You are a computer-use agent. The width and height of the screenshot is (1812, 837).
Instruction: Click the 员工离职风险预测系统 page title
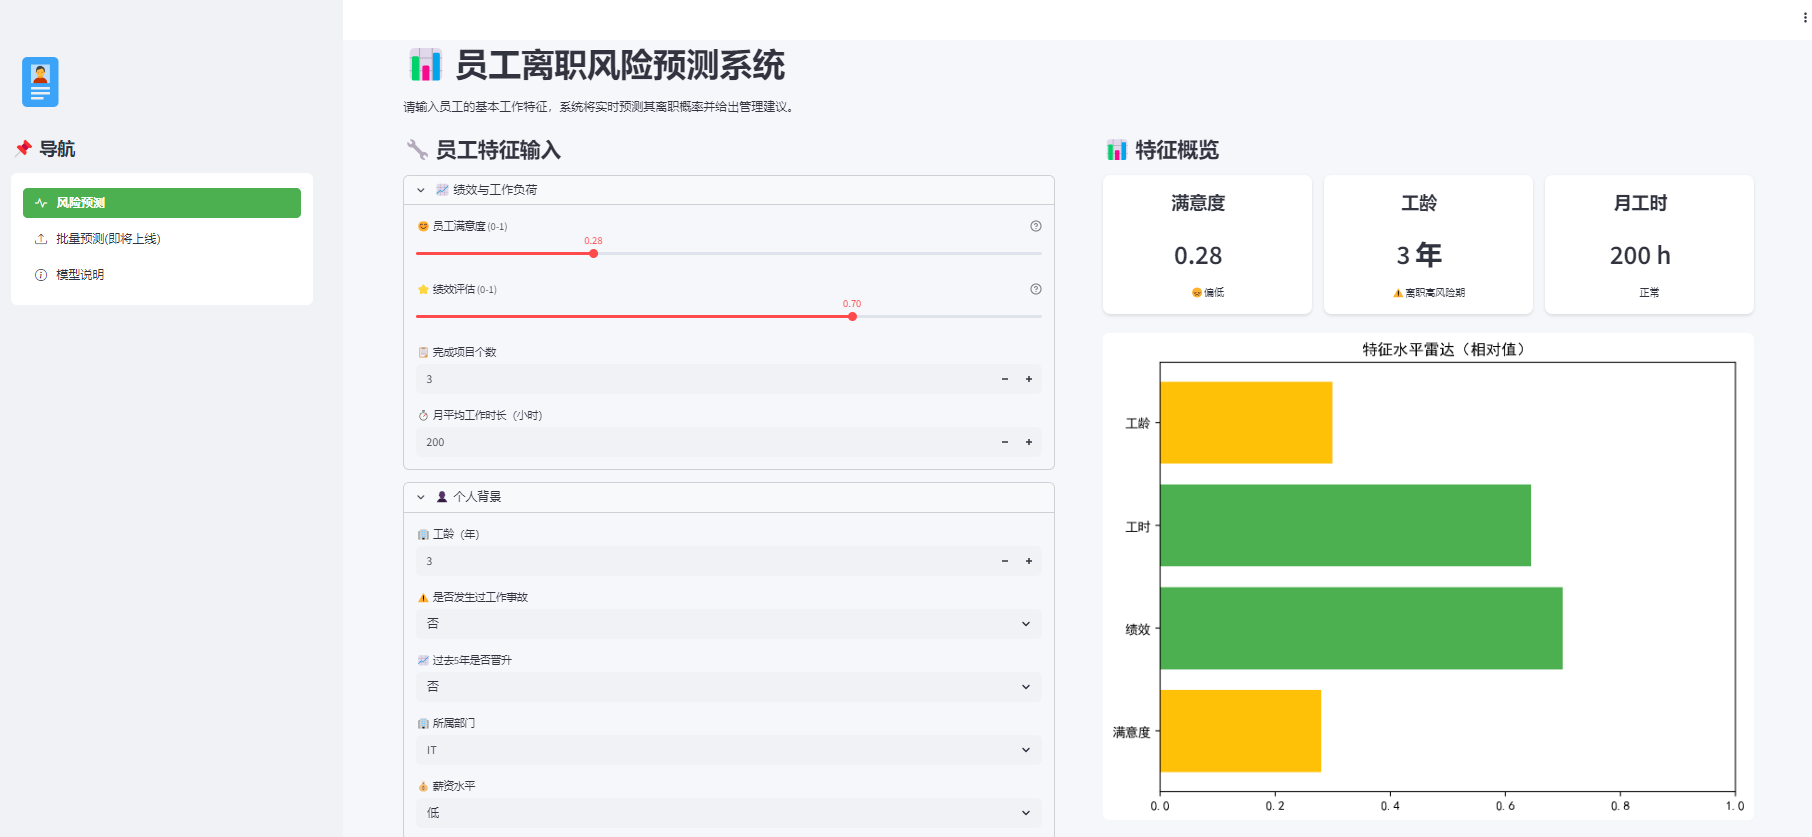pos(620,65)
